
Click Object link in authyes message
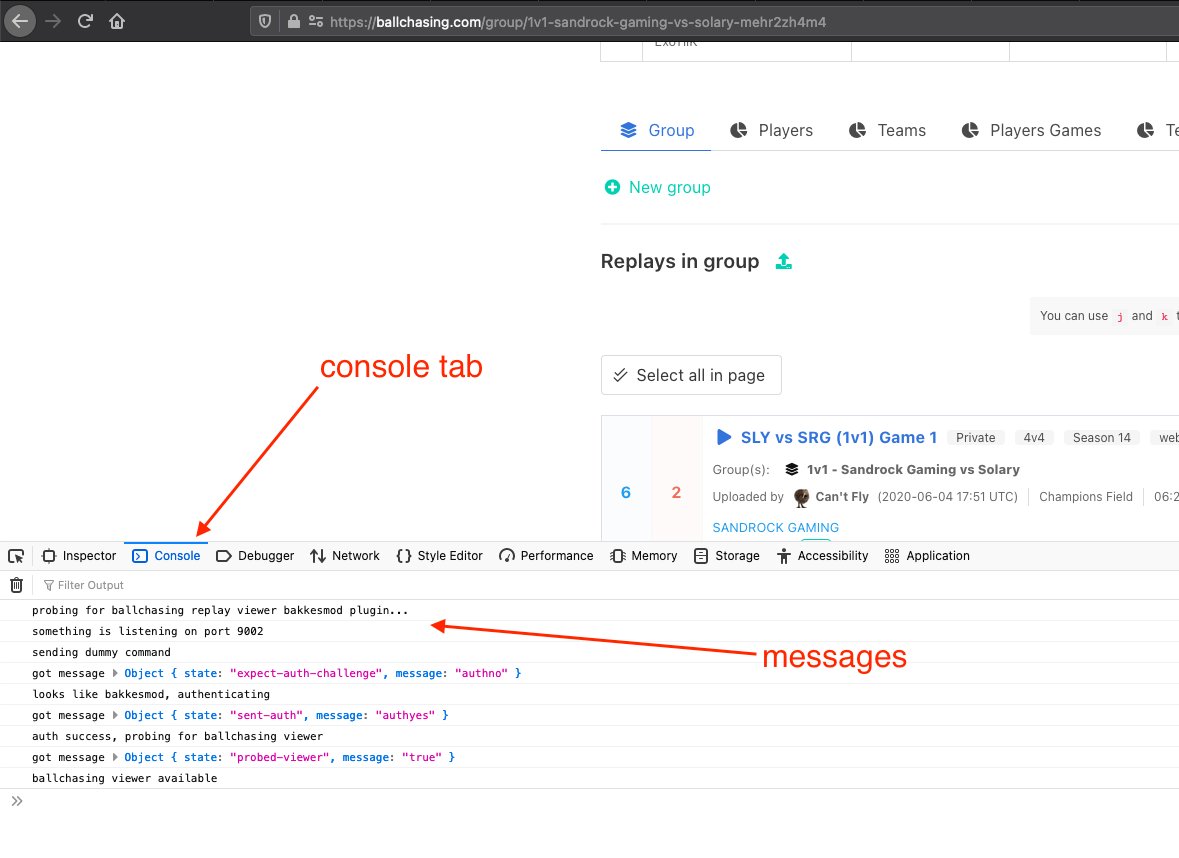coord(144,715)
